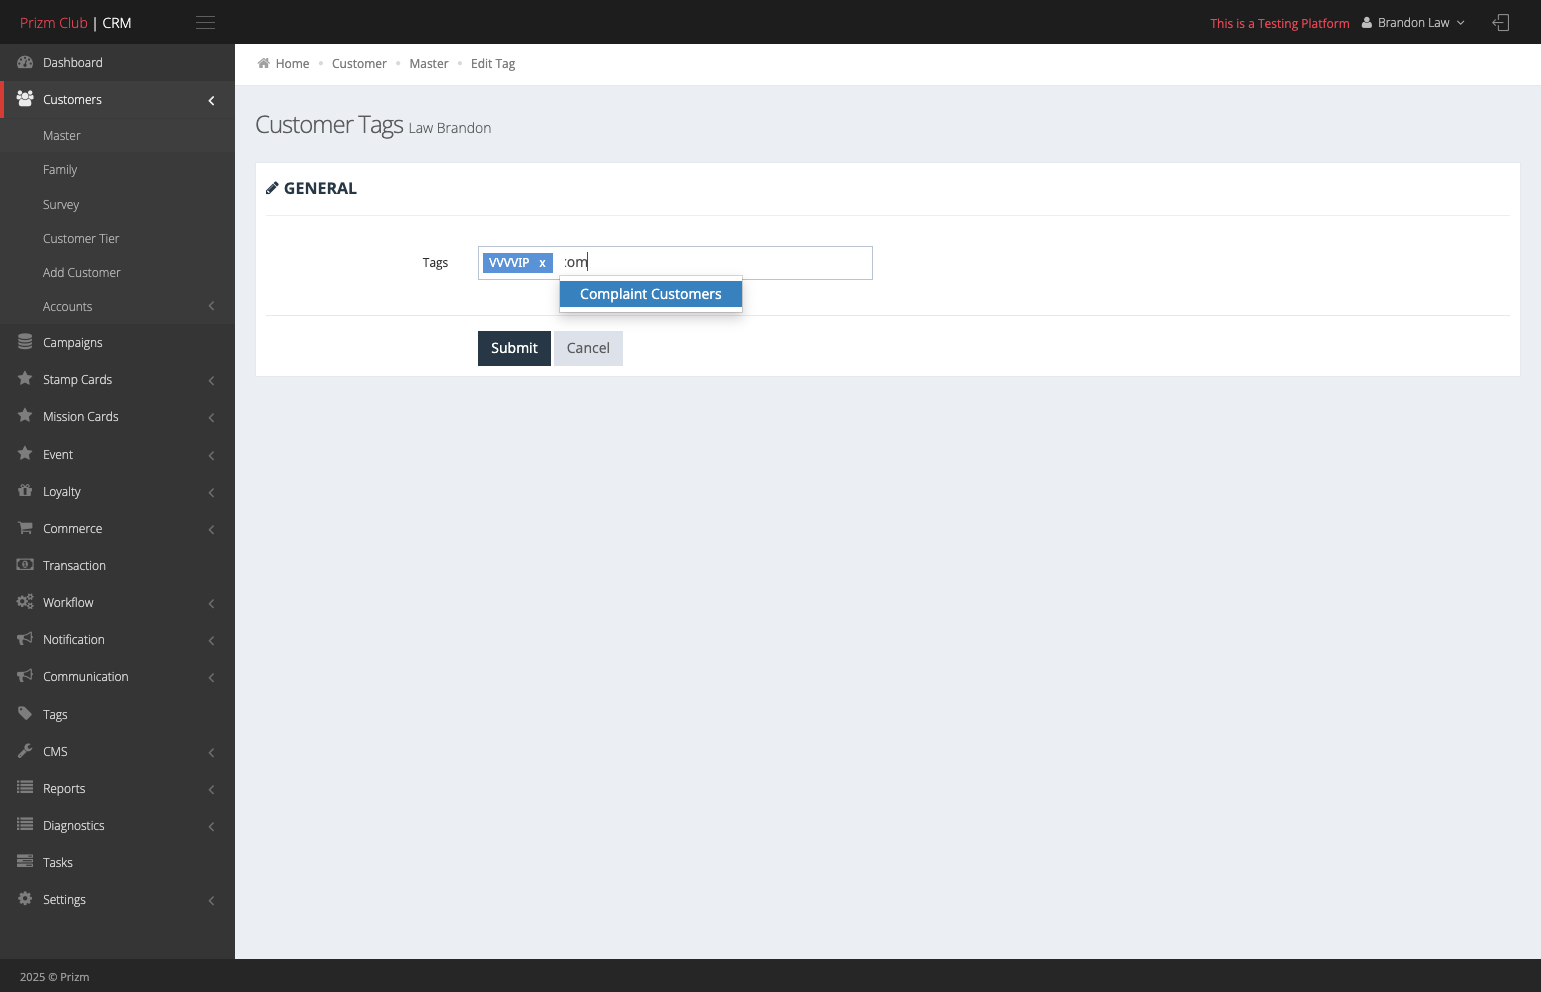Click the Workflow gears icon

point(25,602)
